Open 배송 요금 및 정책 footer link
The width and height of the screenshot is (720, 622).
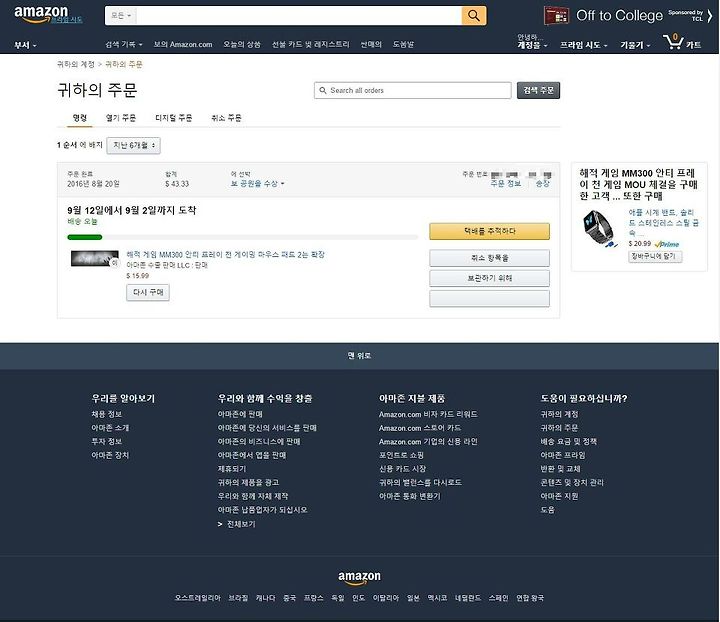click(568, 442)
